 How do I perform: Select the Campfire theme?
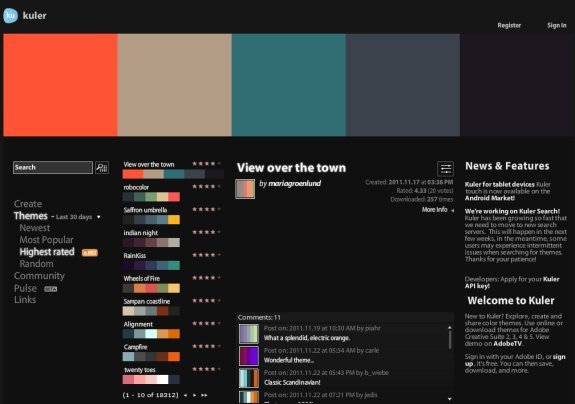coord(135,347)
